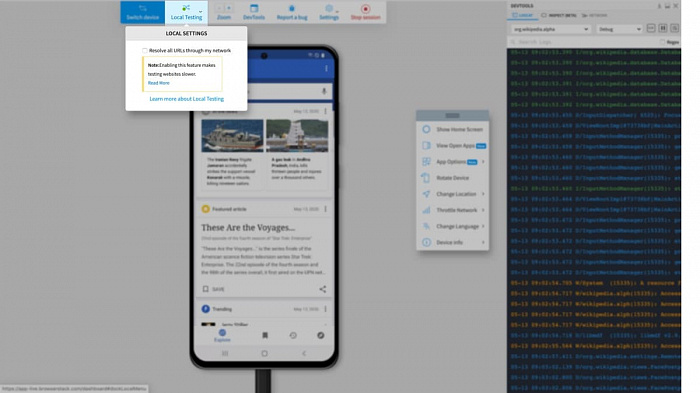Open the Debug log level dropdown

(x=619, y=29)
